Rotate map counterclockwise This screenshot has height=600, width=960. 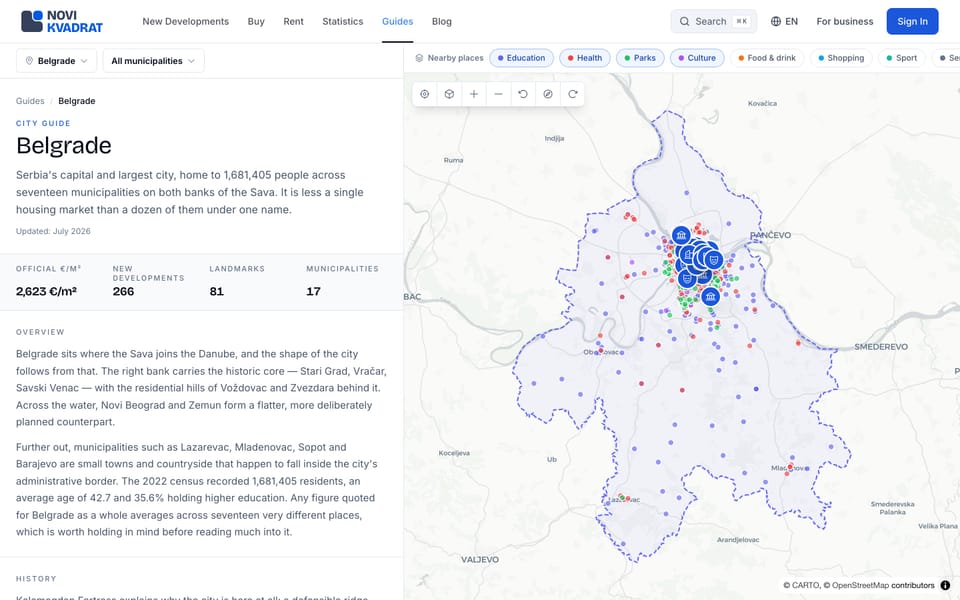pyautogui.click(x=523, y=94)
